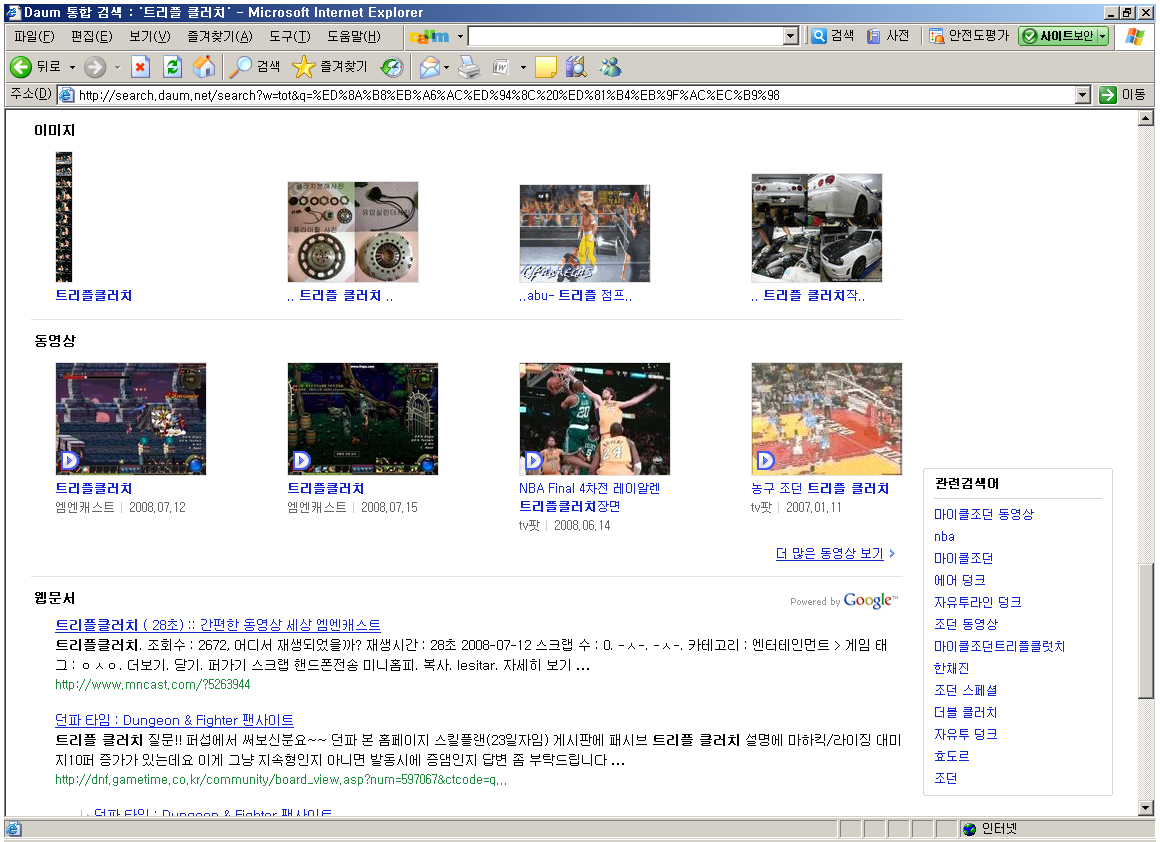This screenshot has width=1160, height=842.
Task: Click related search 마이클조던 동영상
Action: 983,514
